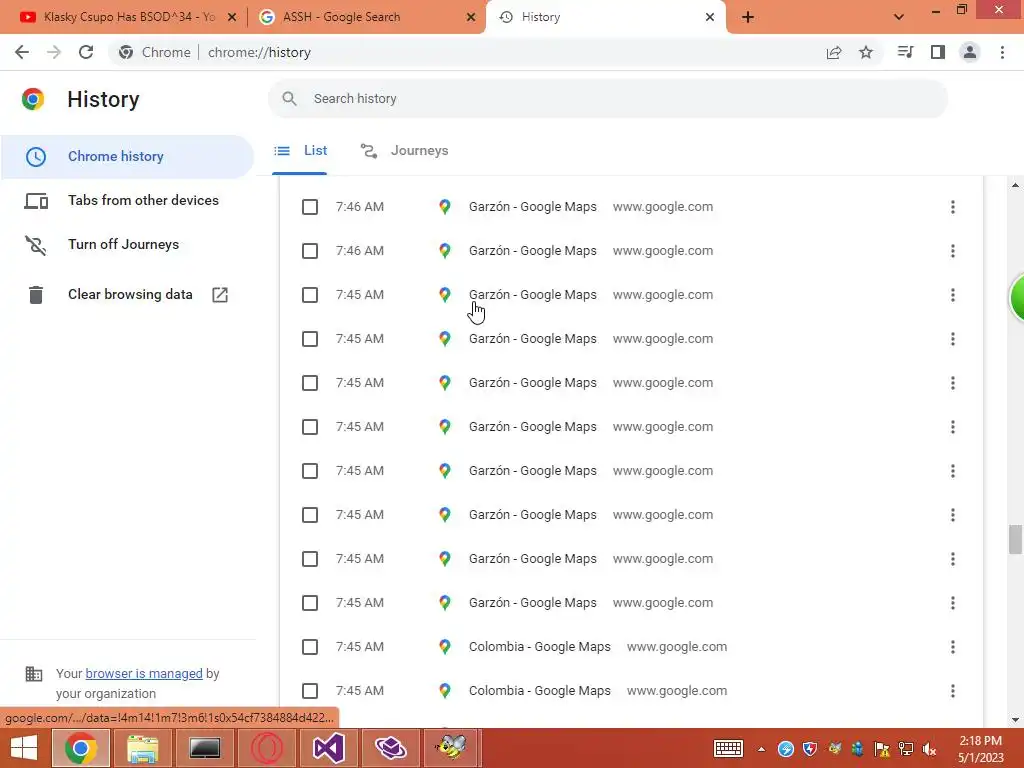Image resolution: width=1024 pixels, height=768 pixels.
Task: Click the browser forward arrow
Action: coord(54,52)
